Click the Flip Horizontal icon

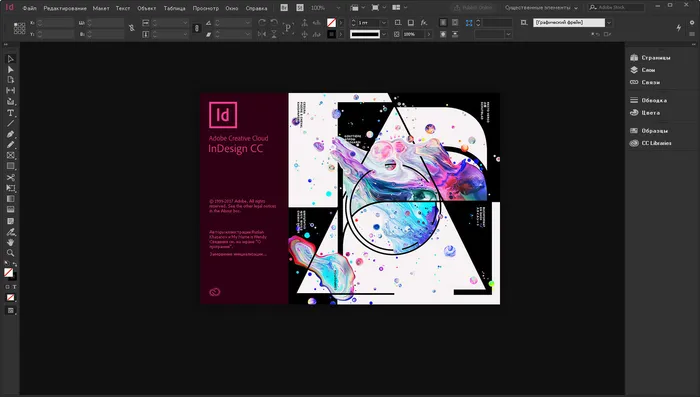coord(262,34)
